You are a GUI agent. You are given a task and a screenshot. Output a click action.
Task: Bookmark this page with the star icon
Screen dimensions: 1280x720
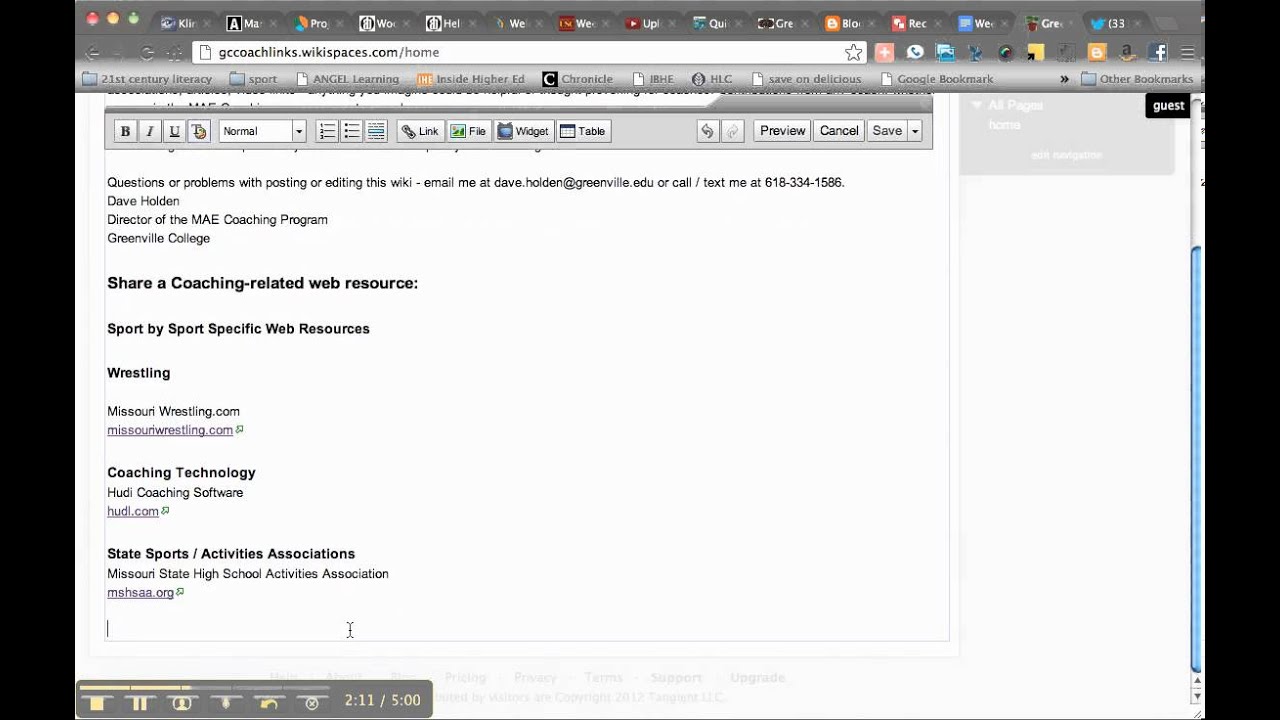pos(853,52)
